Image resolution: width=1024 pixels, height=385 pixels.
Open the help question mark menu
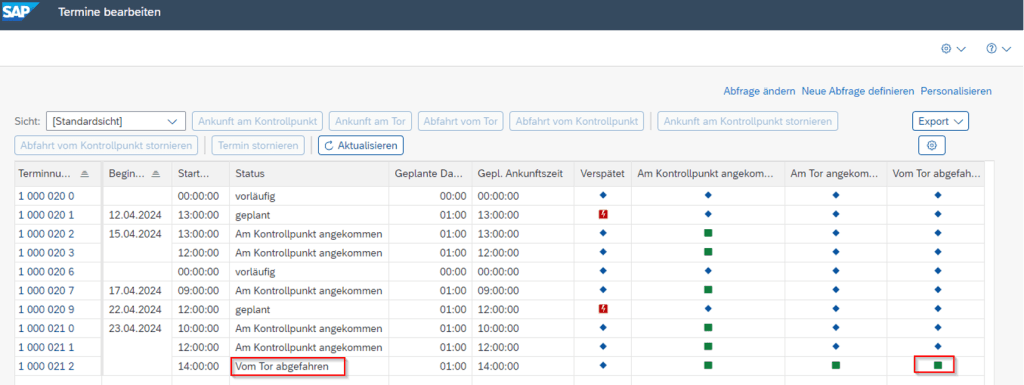[x=998, y=49]
